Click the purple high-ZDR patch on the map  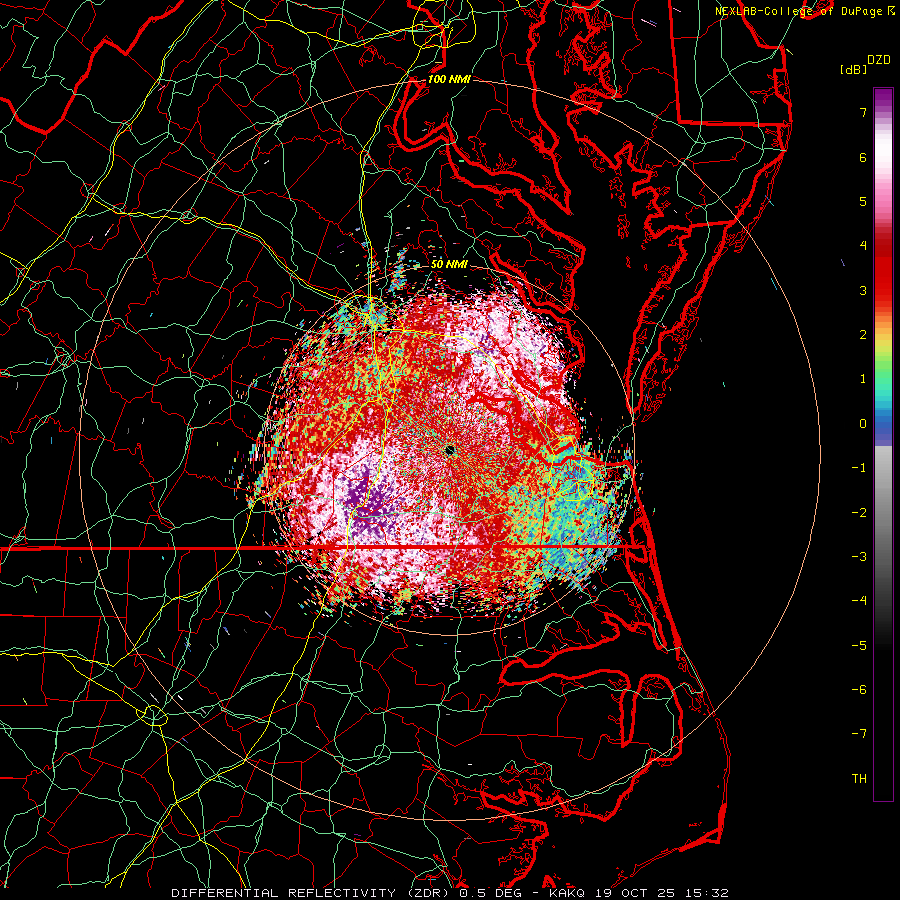(367, 501)
